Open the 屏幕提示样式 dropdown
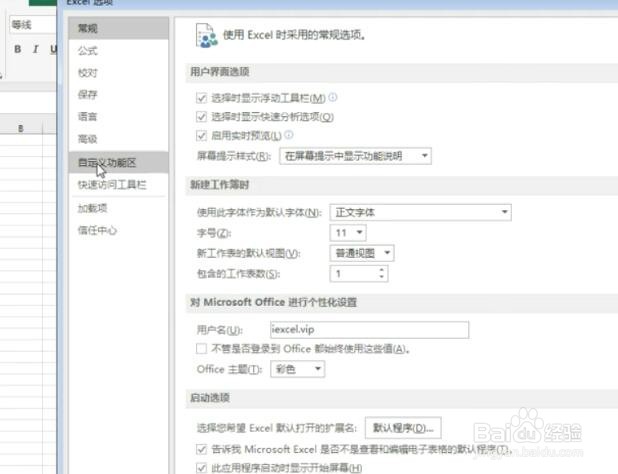The height and width of the screenshot is (474, 618). pos(355,156)
